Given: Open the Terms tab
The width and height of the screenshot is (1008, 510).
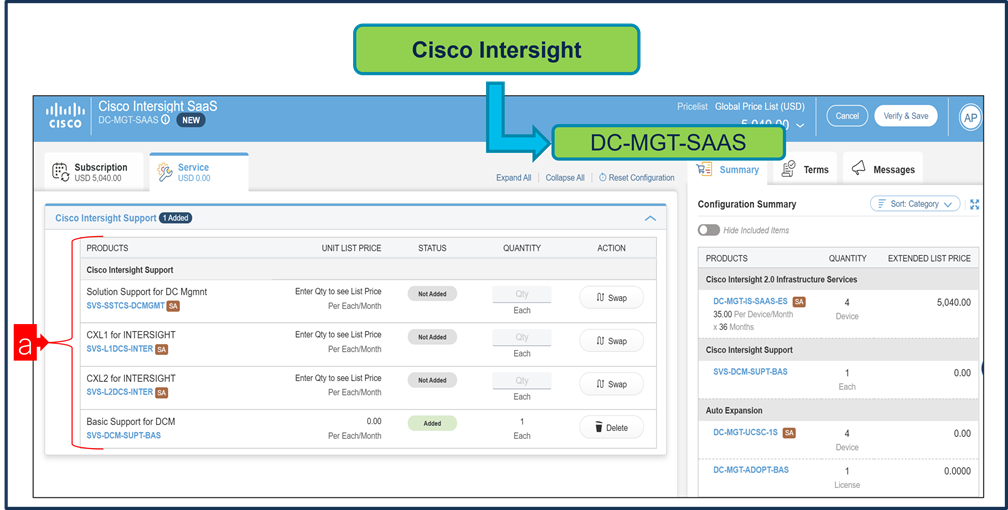Looking at the screenshot, I should click(x=805, y=170).
